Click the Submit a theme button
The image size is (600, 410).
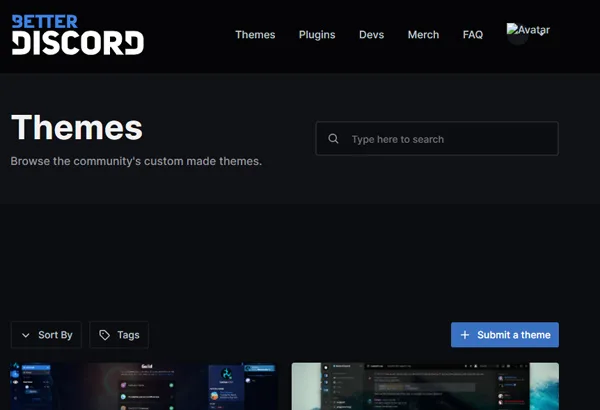point(505,335)
